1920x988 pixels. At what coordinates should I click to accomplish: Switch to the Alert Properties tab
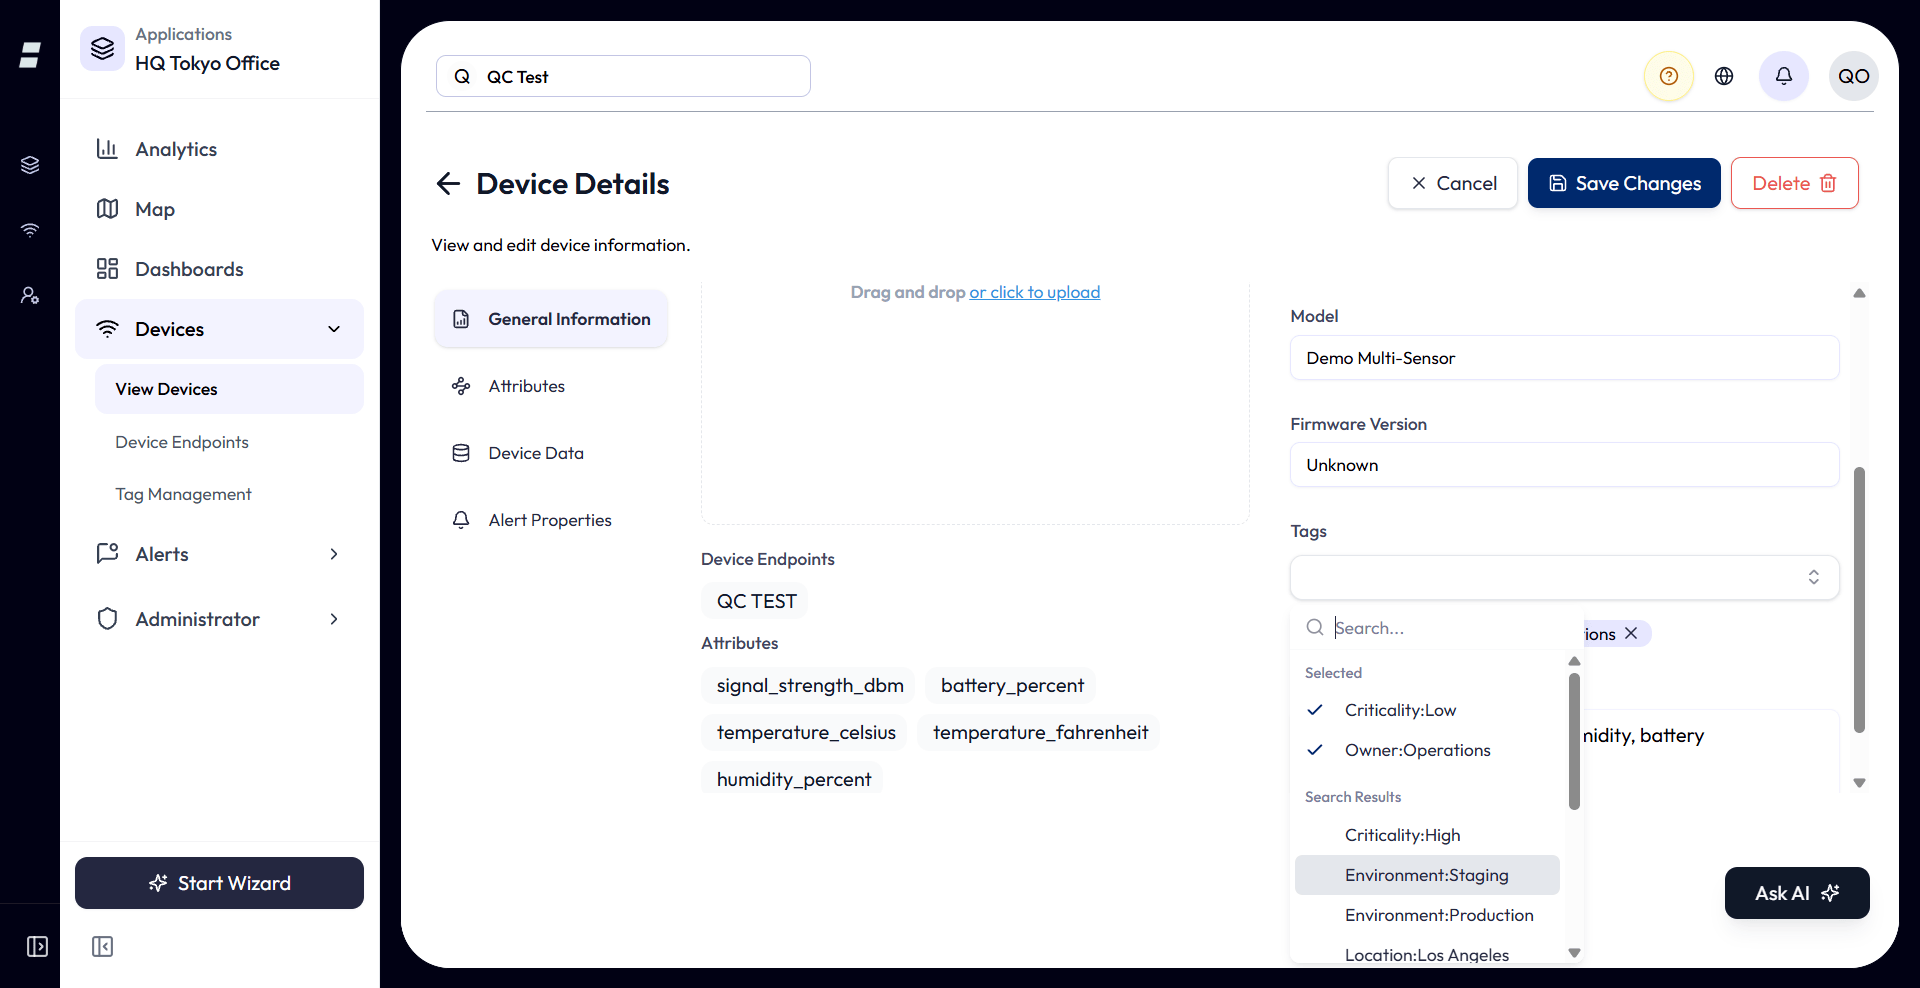click(x=551, y=520)
